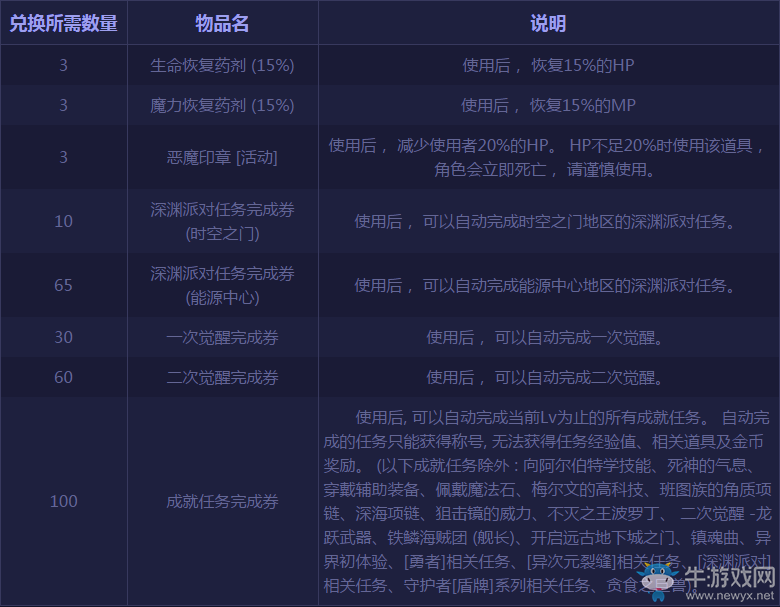
Task: Select item name '魔力恢复药剂 (15%)'
Action: pos(222,105)
